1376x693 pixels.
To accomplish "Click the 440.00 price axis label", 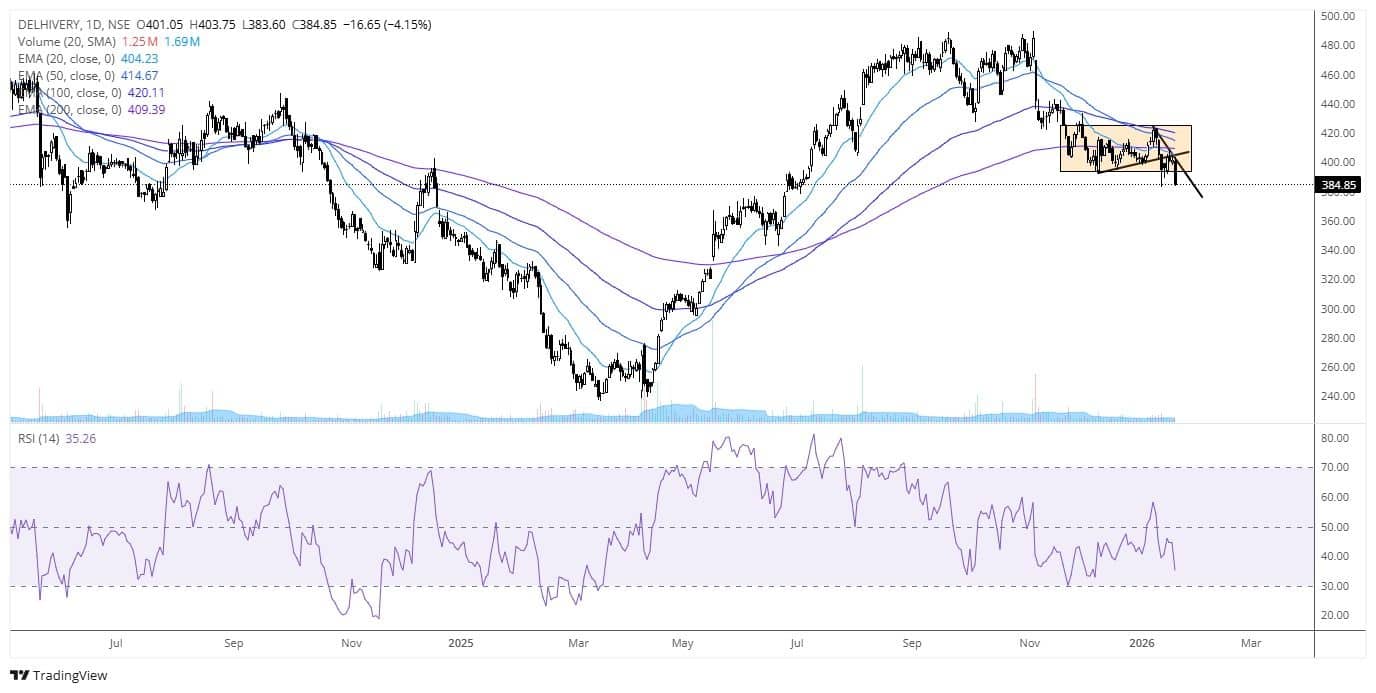I will (1337, 104).
